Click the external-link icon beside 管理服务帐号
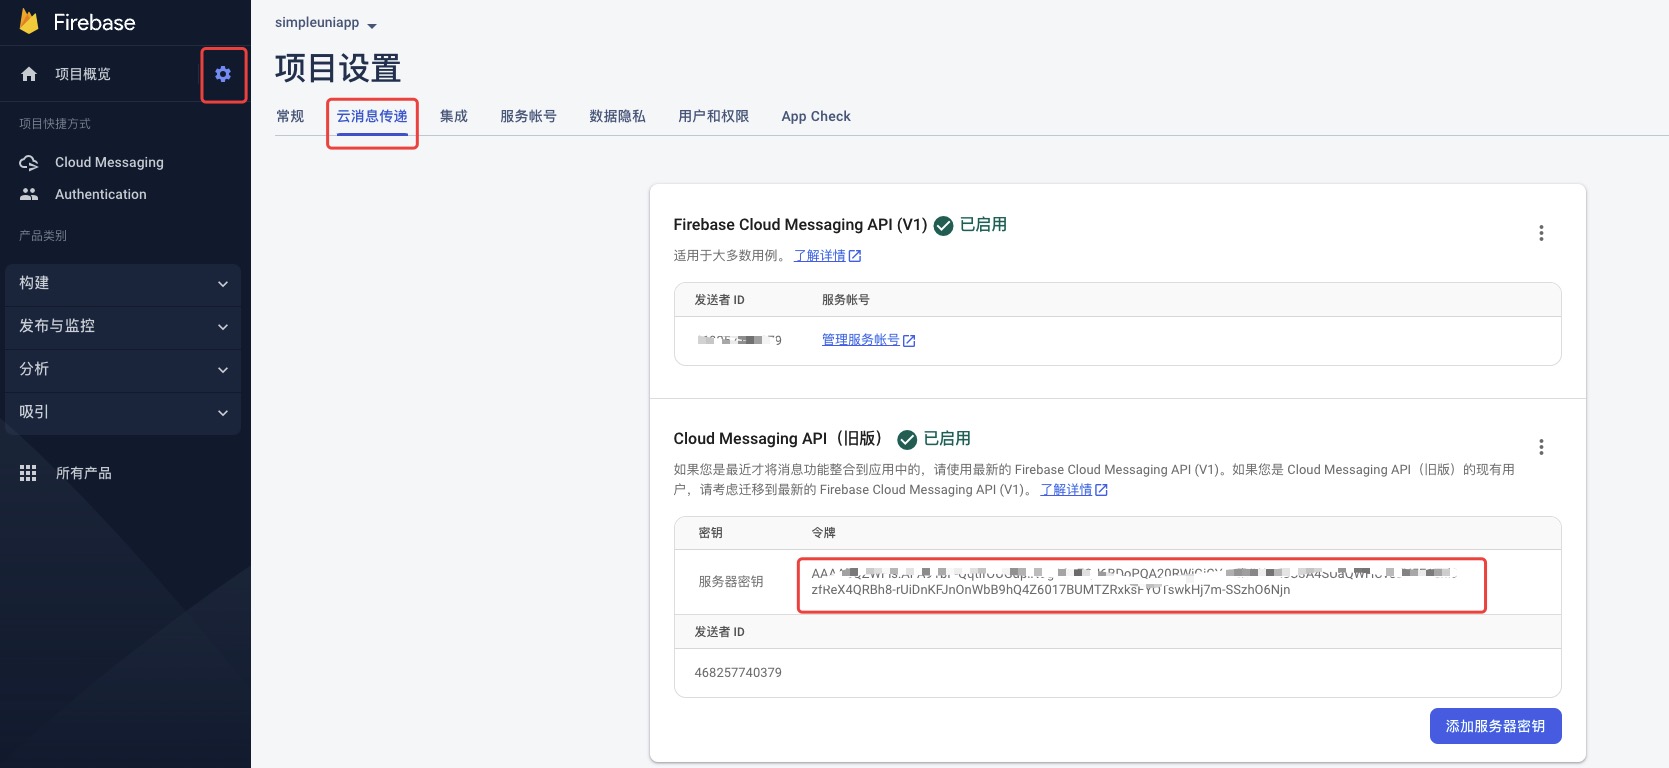This screenshot has height=768, width=1669. coord(909,341)
